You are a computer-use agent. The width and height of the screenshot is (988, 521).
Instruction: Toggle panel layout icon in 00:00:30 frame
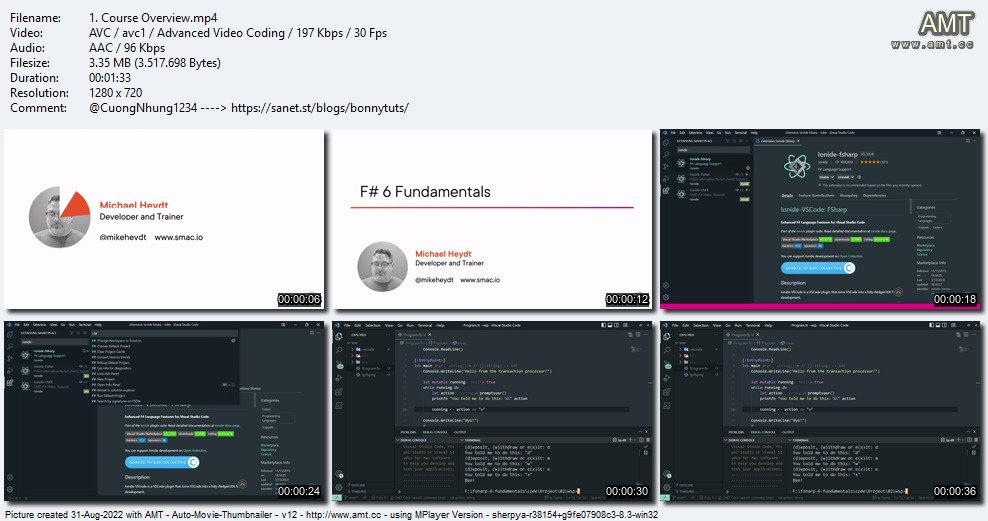610,325
